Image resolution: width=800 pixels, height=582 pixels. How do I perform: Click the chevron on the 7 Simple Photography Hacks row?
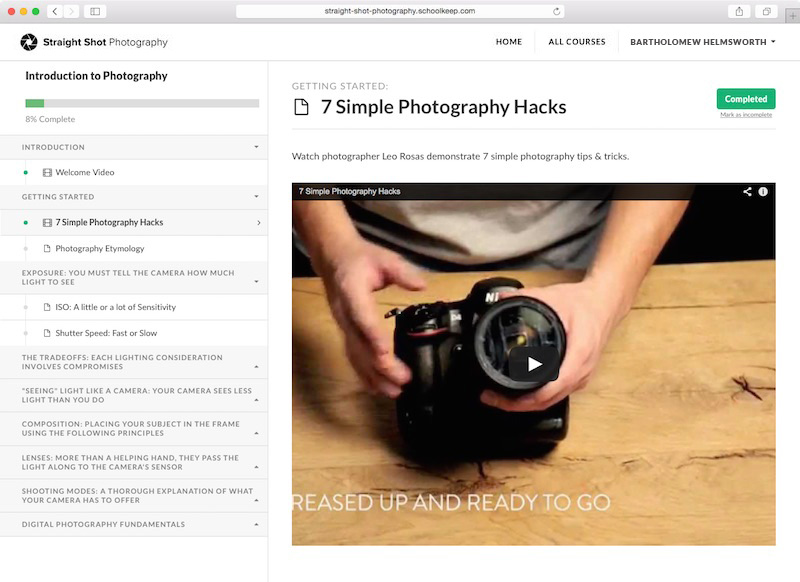coord(259,222)
